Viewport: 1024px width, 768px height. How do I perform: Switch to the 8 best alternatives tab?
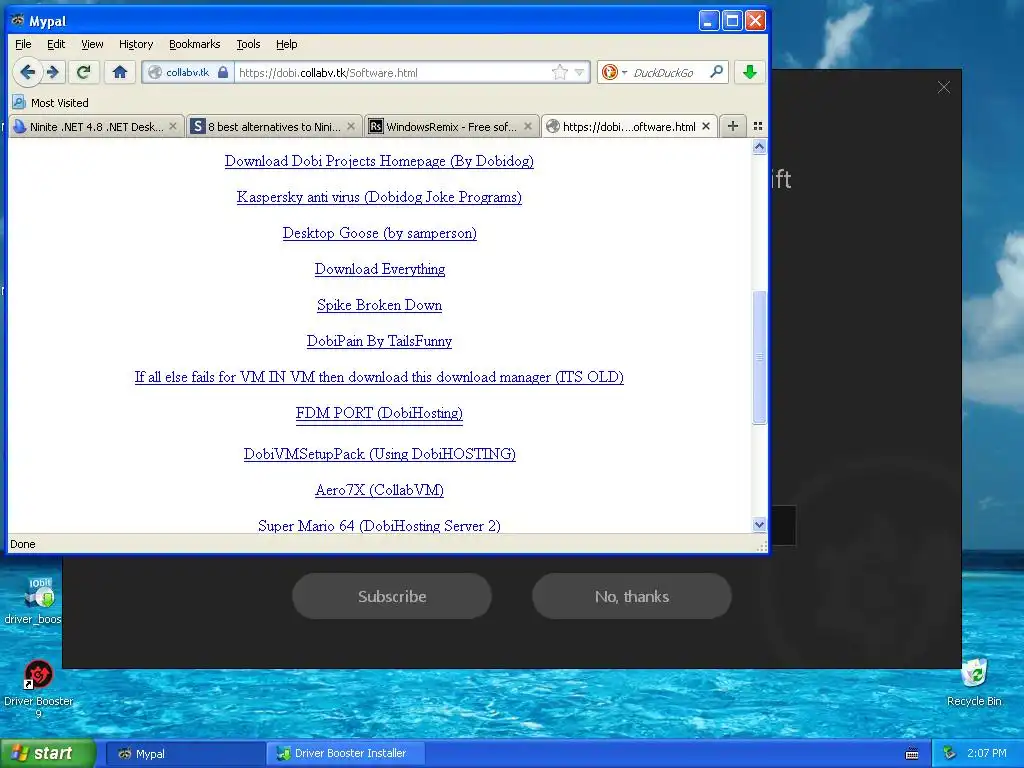(x=273, y=127)
